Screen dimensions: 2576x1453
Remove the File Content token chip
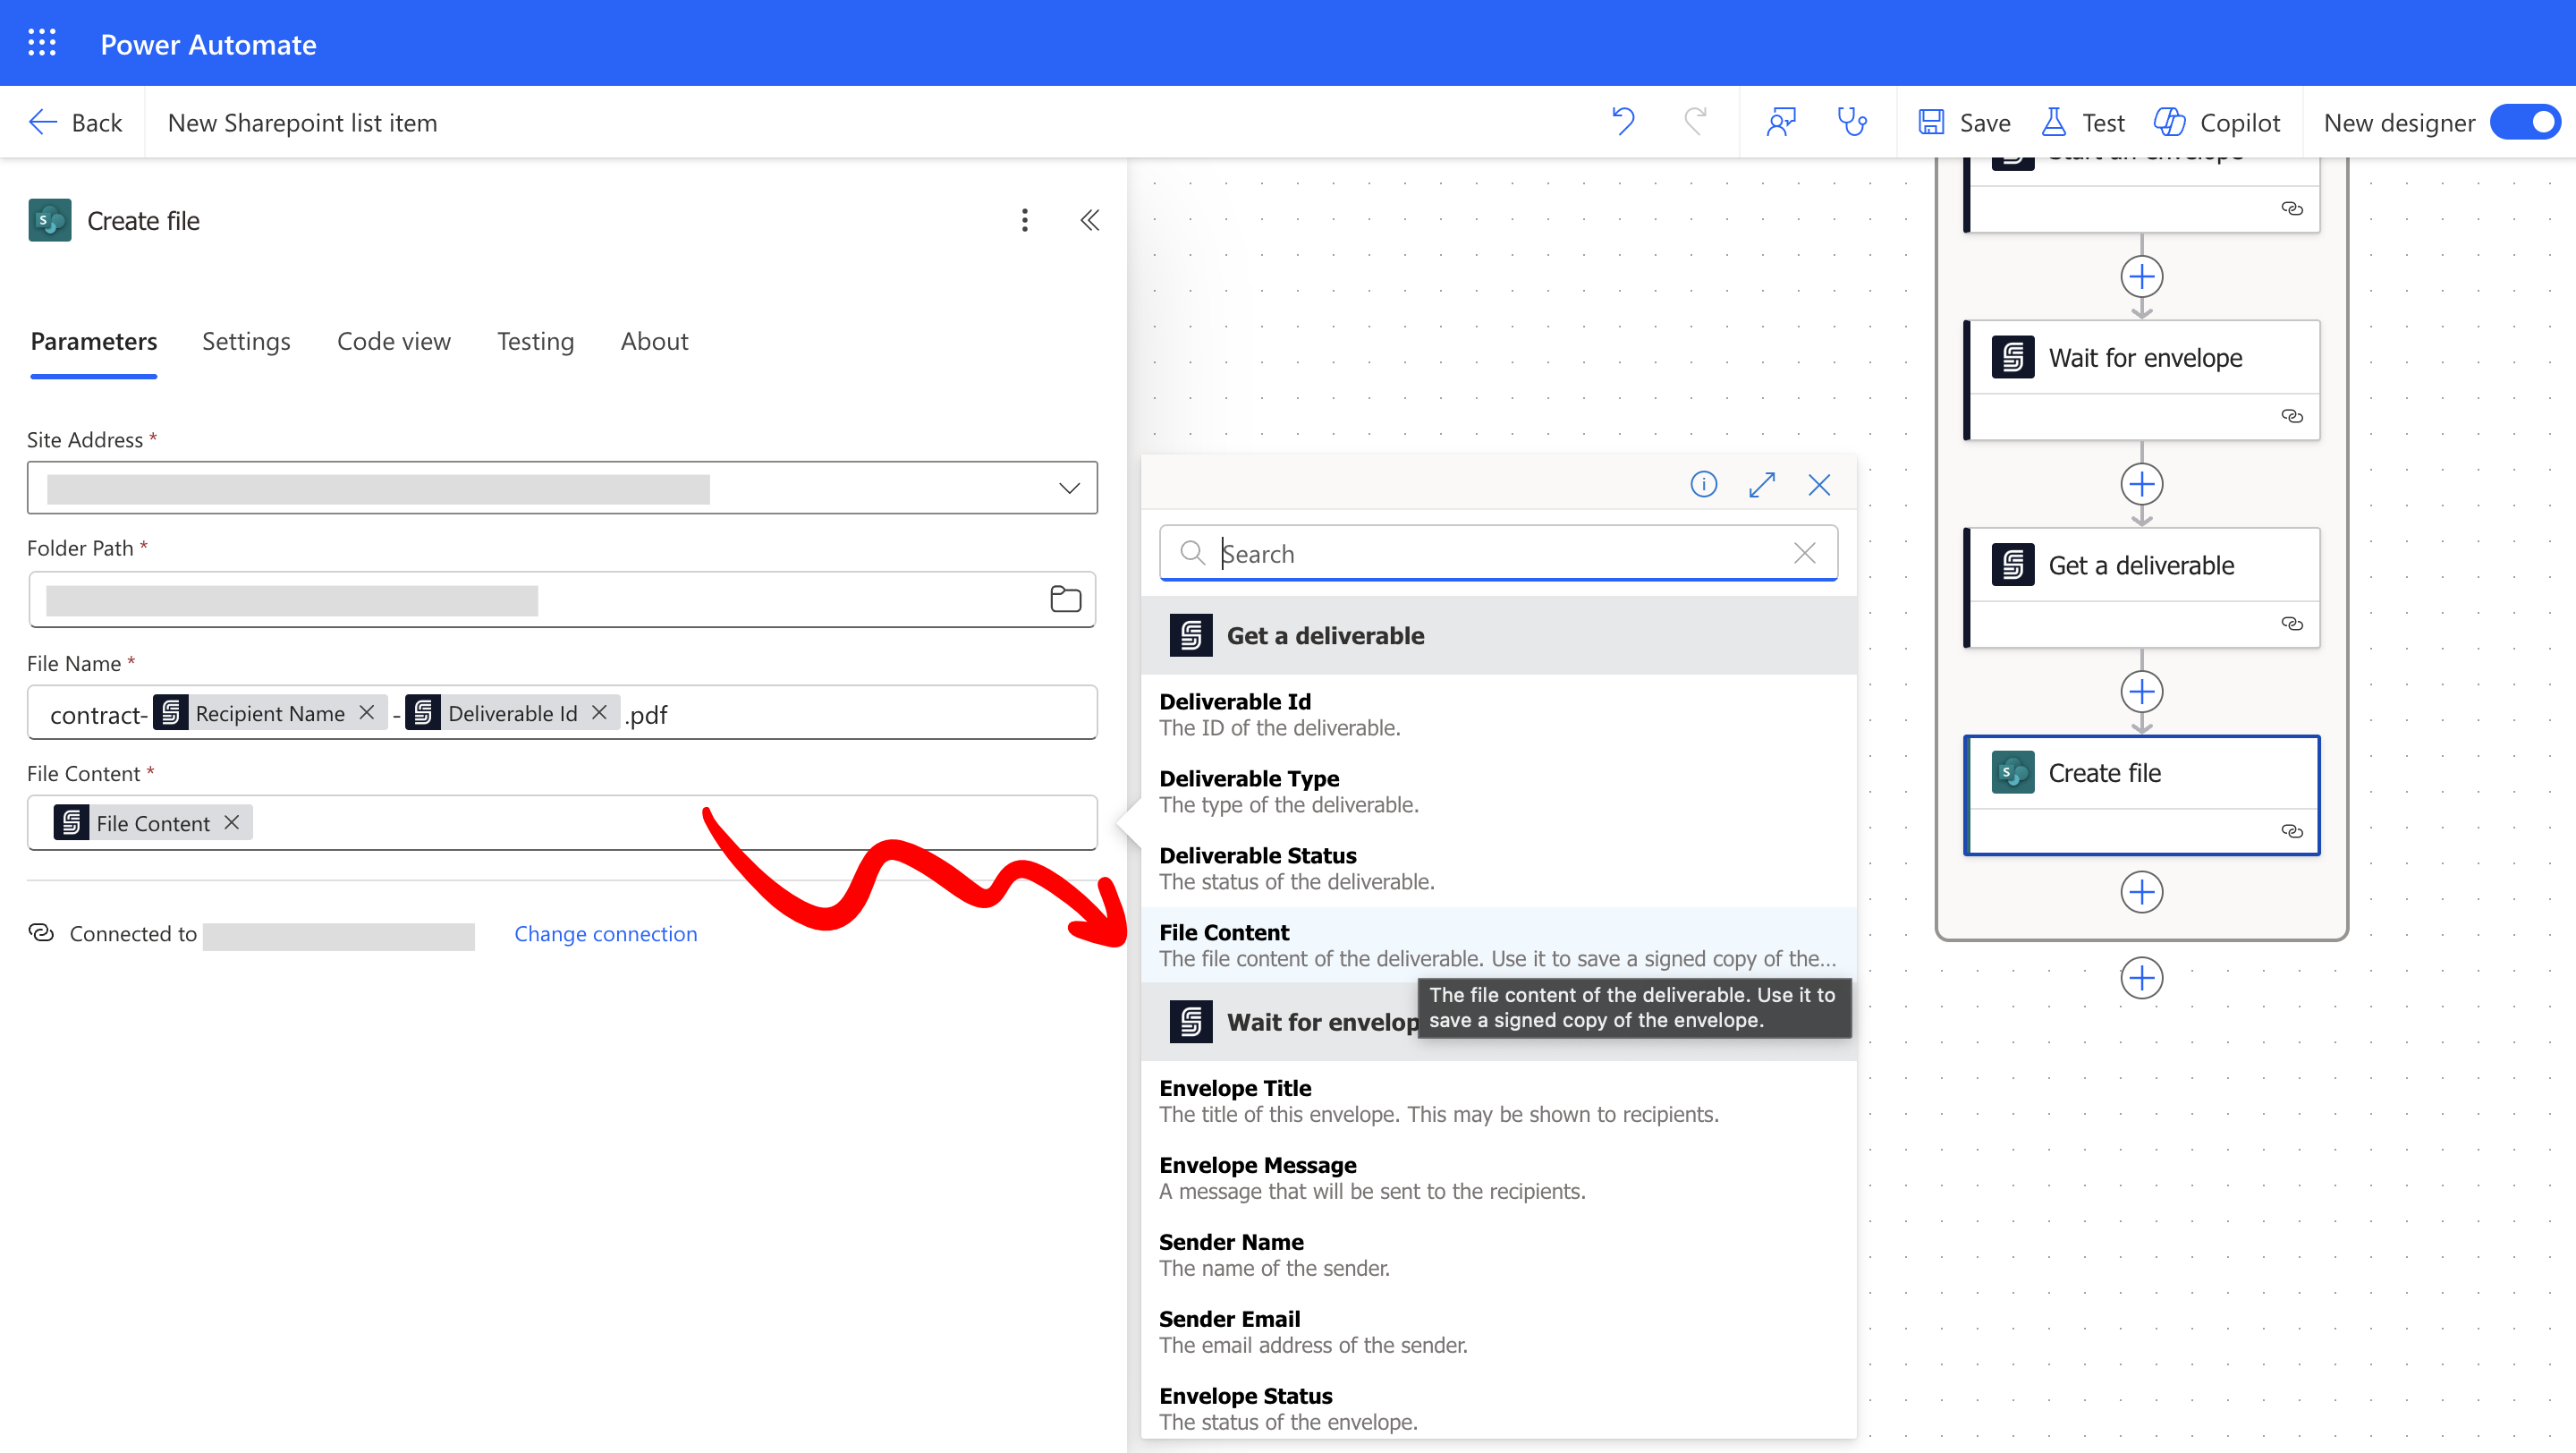(232, 822)
